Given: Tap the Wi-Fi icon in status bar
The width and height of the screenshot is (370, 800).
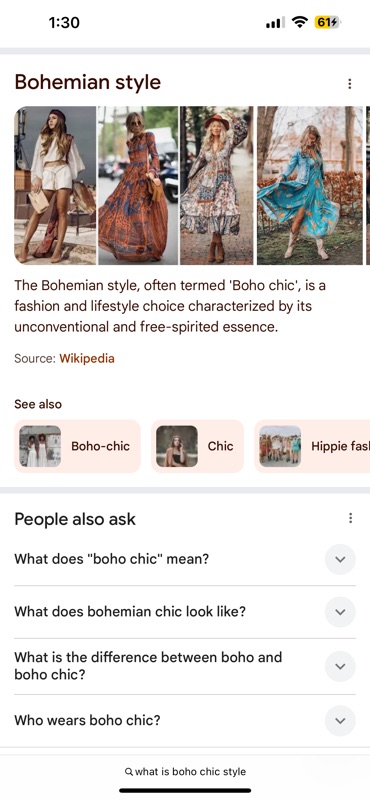Looking at the screenshot, I should click(300, 22).
